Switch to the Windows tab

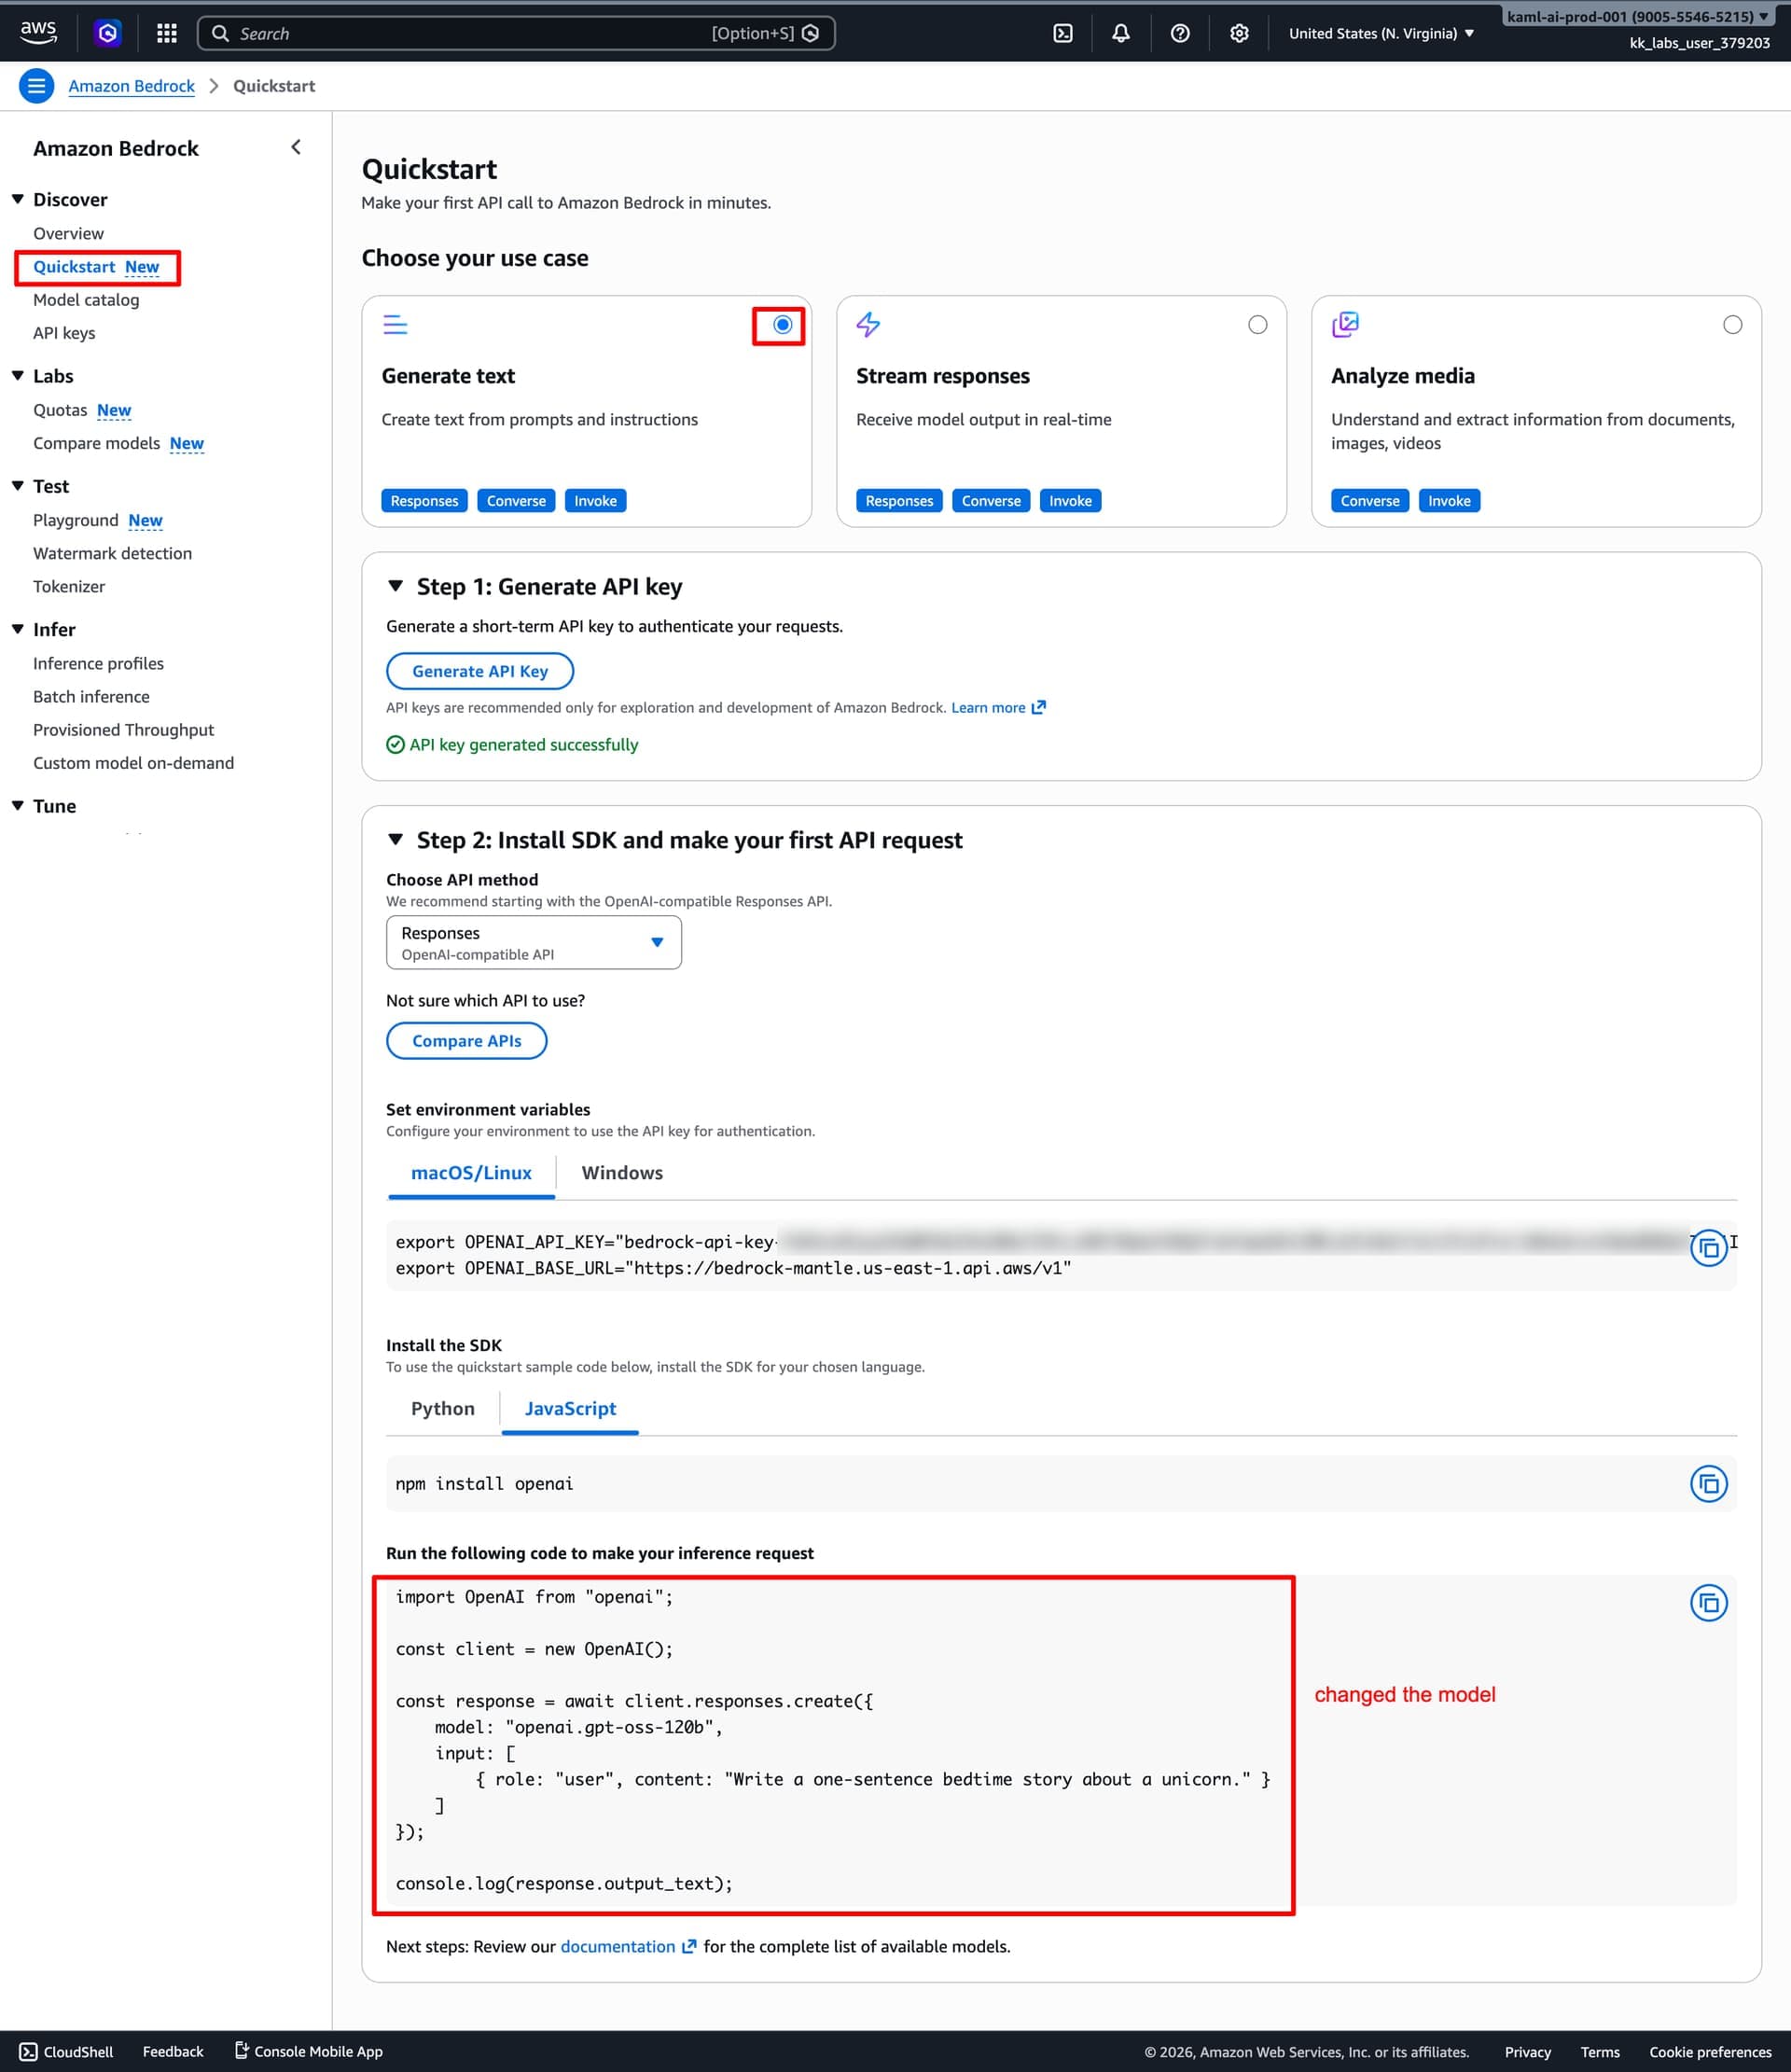pos(621,1173)
